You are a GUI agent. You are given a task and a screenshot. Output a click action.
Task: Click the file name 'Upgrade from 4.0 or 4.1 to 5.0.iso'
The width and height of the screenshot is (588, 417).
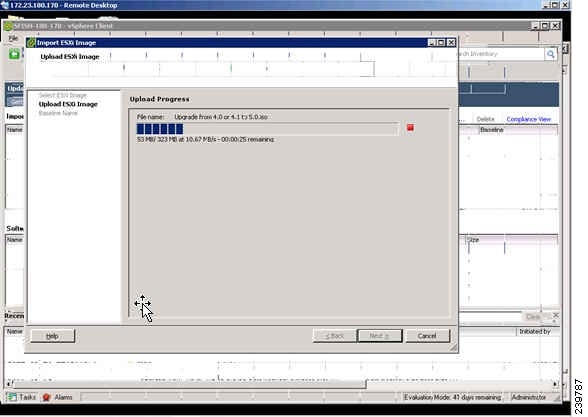click(221, 117)
